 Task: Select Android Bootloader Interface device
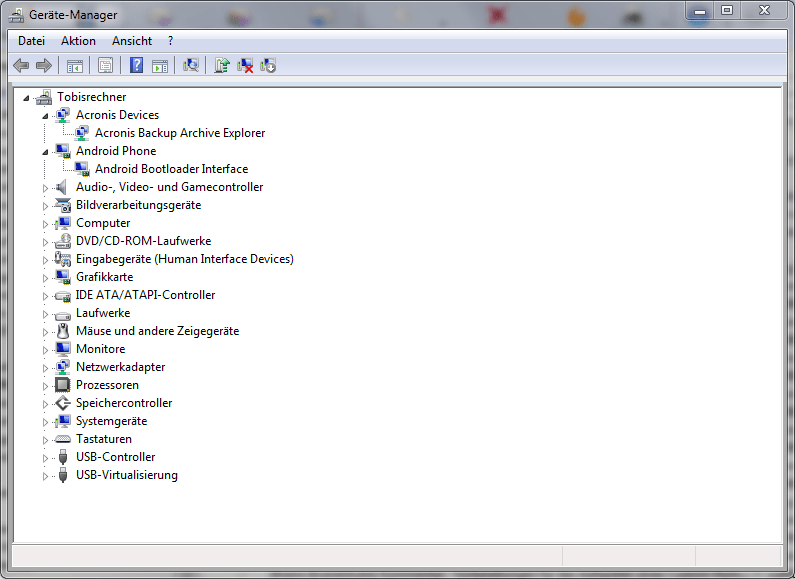[171, 169]
